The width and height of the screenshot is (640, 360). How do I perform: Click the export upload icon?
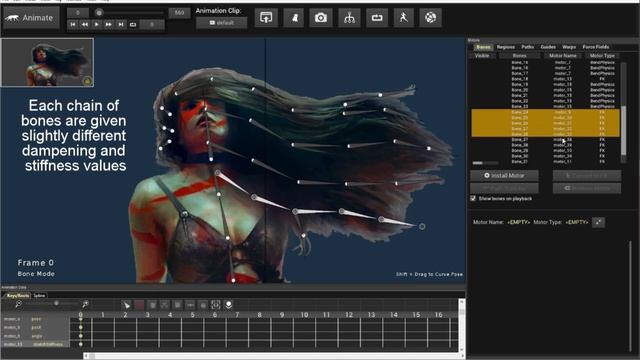(x=266, y=18)
